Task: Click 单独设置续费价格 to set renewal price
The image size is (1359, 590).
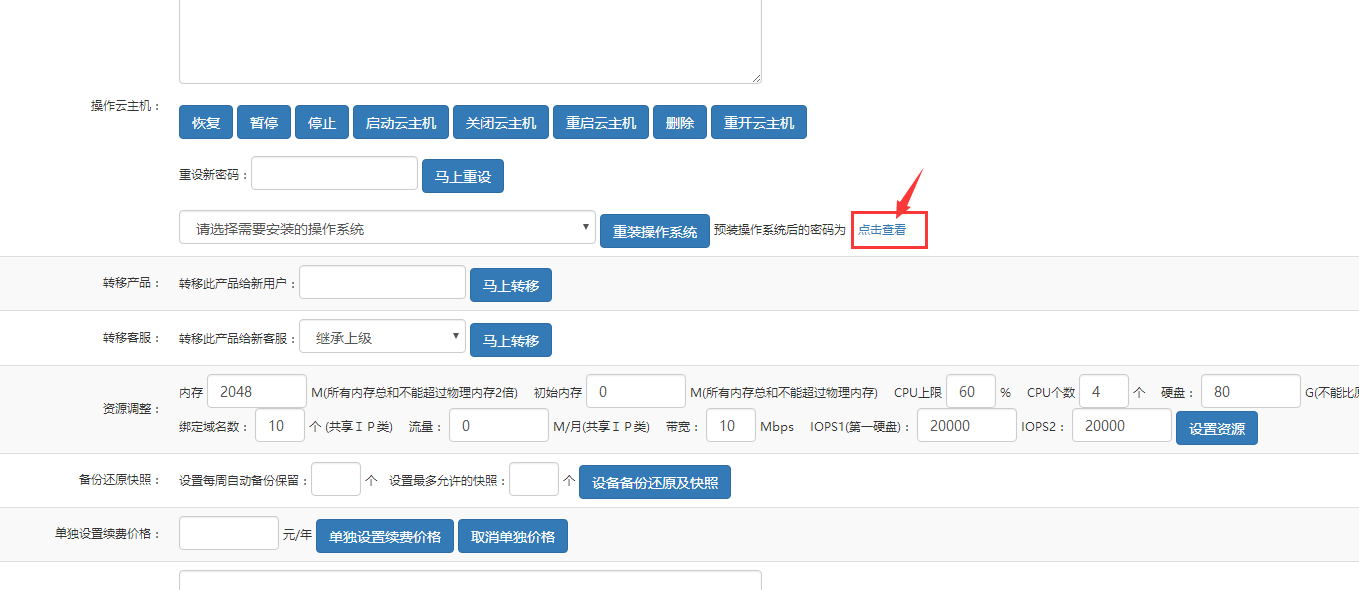Action: point(384,535)
